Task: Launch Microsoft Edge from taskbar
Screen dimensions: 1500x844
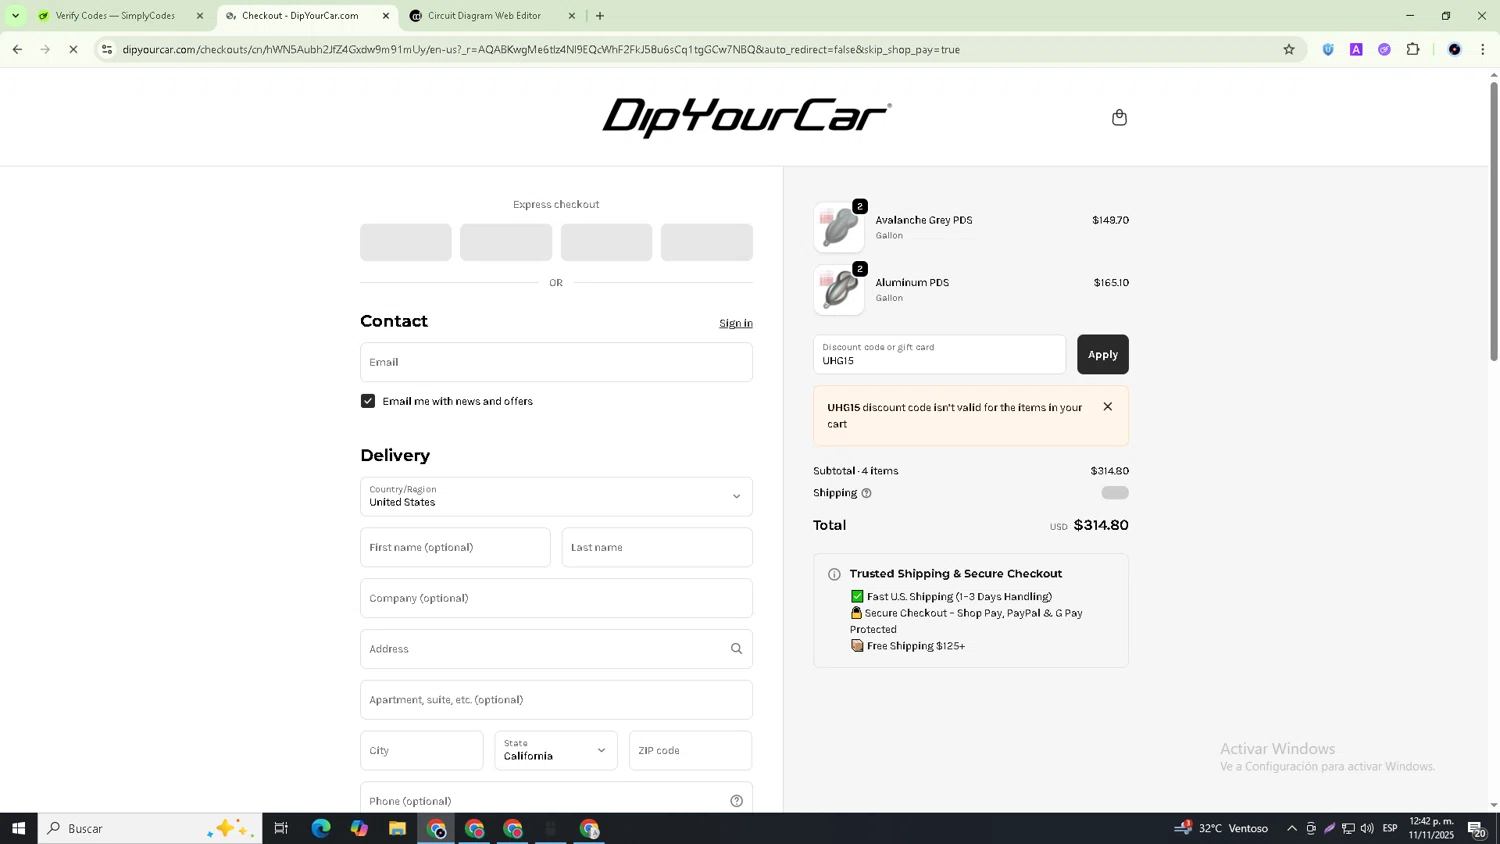Action: coord(320,828)
